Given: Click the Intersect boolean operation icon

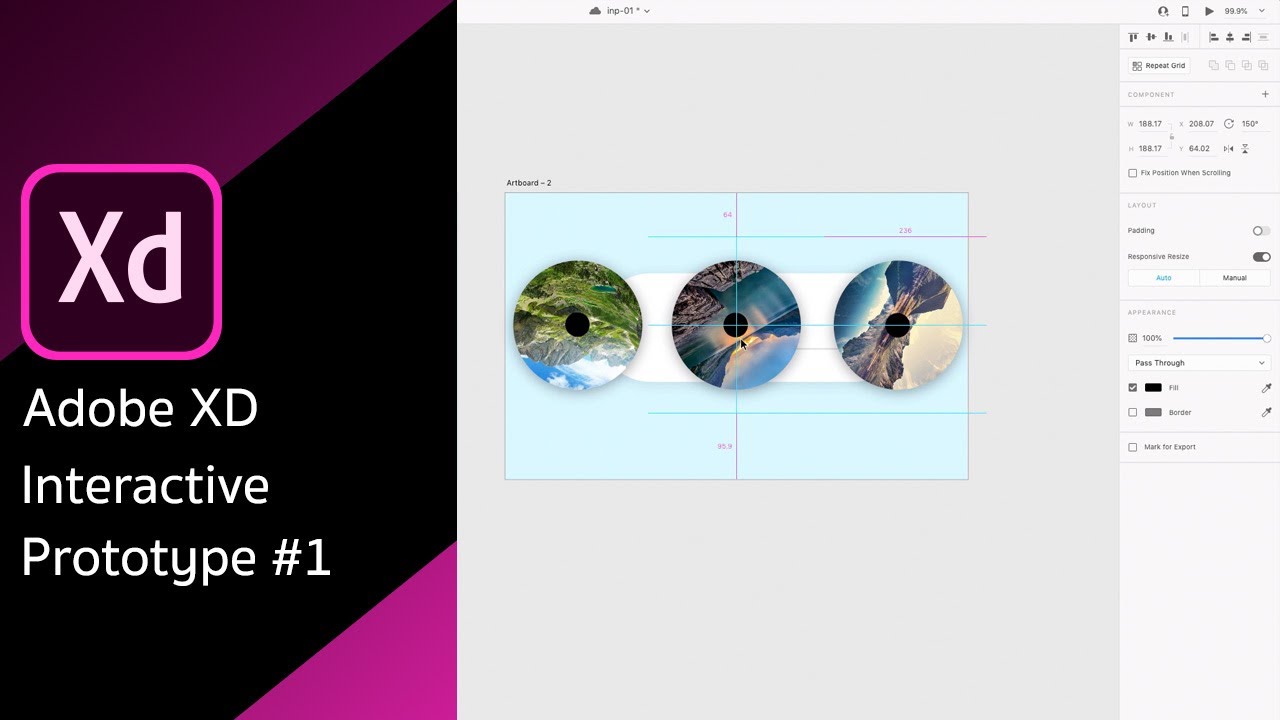Looking at the screenshot, I should tap(1247, 65).
